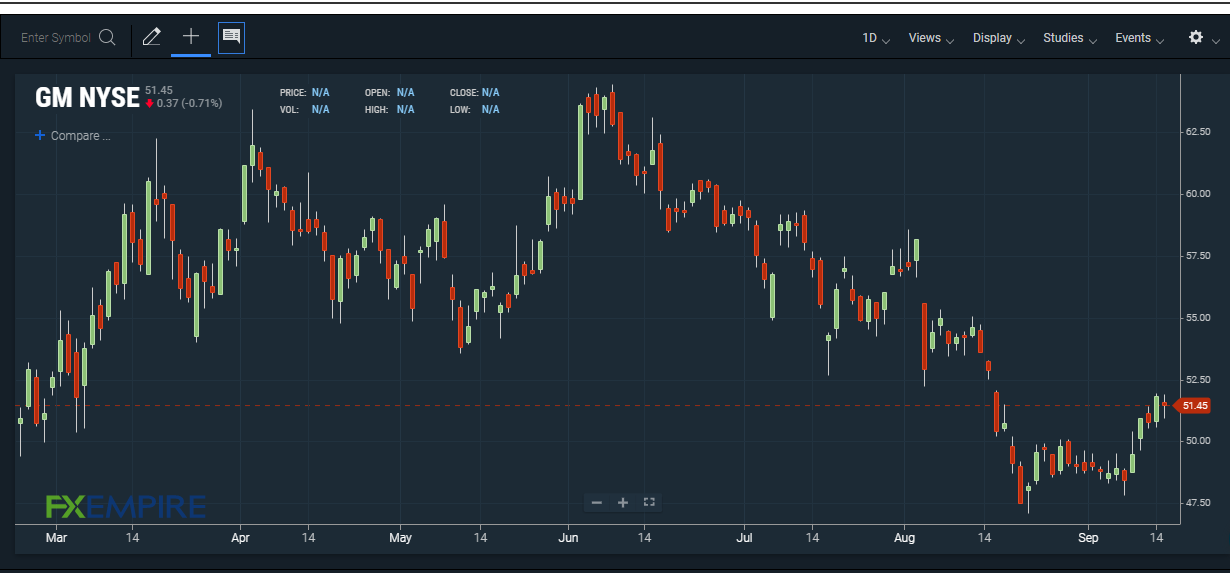Click the Jun date axis label
Viewport: 1230px width, 573px height.
[569, 538]
